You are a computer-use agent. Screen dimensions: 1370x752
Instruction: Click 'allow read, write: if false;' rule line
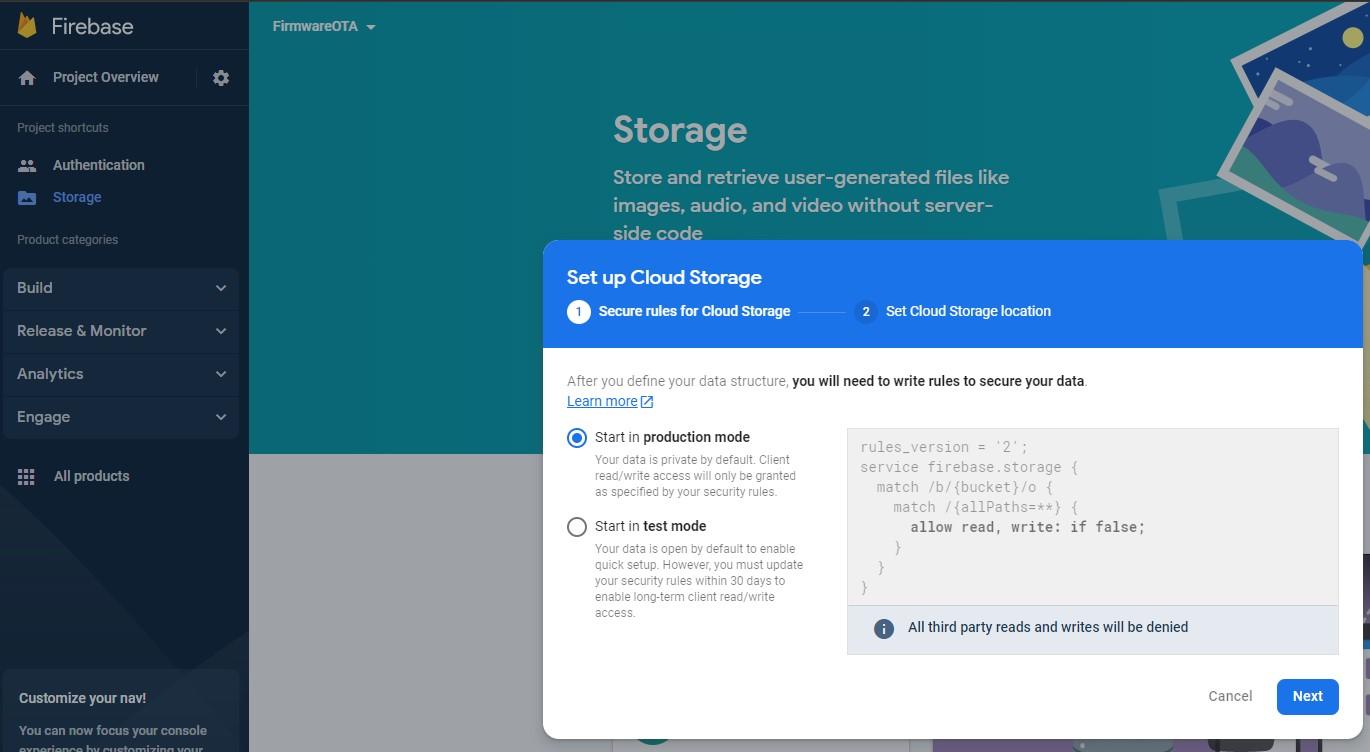(x=1027, y=527)
